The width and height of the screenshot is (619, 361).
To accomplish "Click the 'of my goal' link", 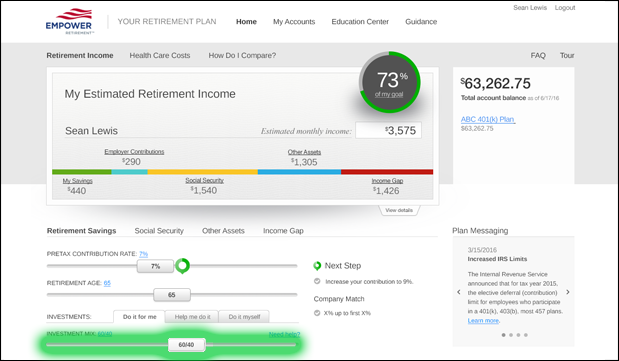I will [x=389, y=94].
